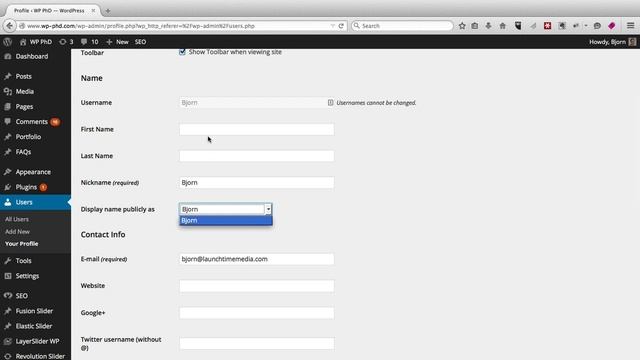This screenshot has height=360, width=640.
Task: Click the URL address bar
Action: click(176, 26)
